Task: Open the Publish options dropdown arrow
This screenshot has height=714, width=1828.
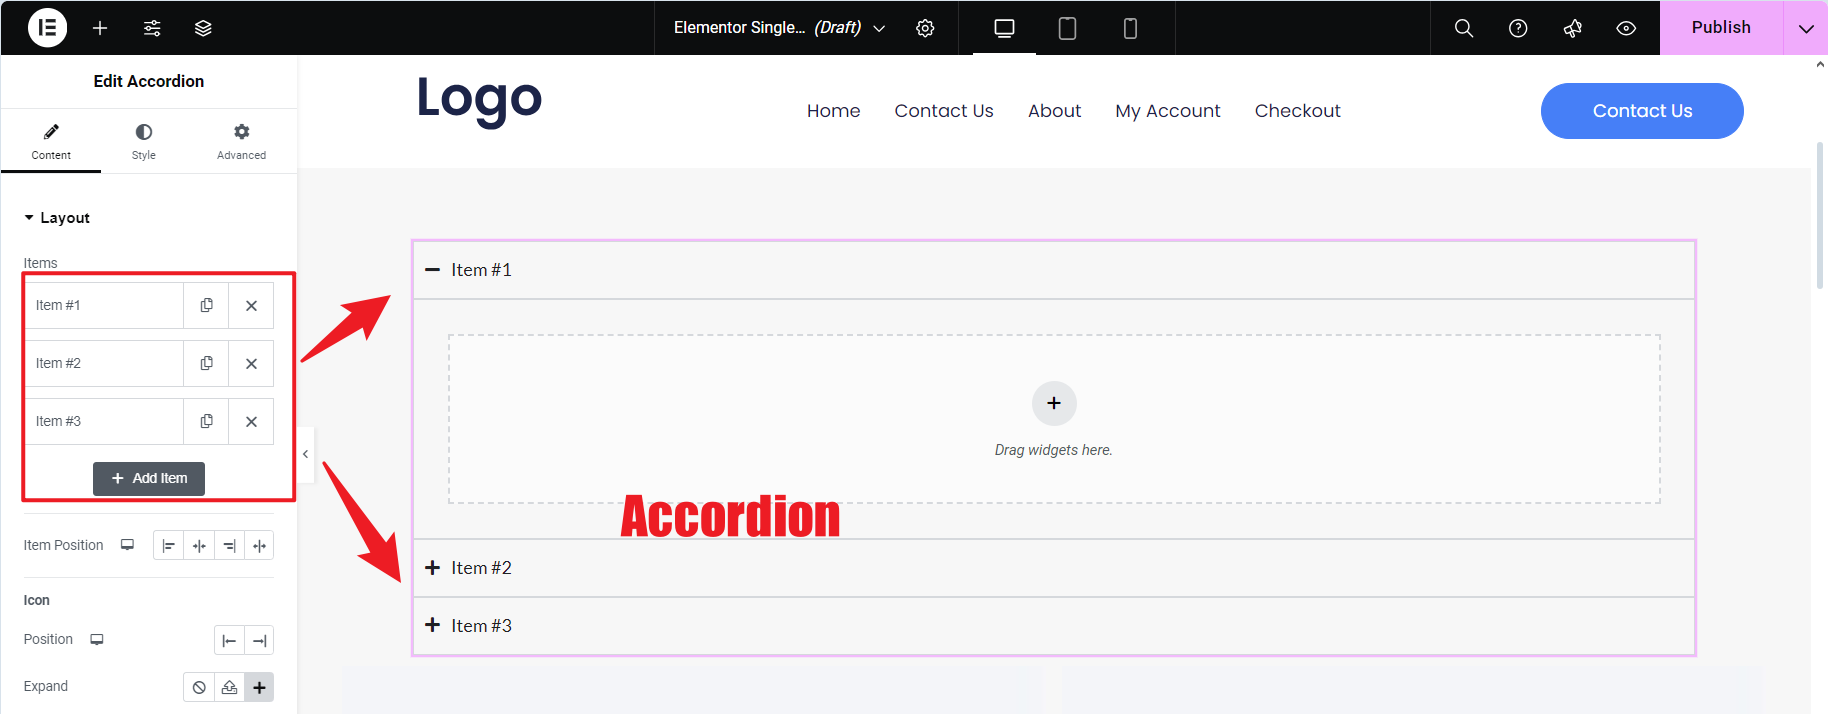Action: coord(1805,28)
